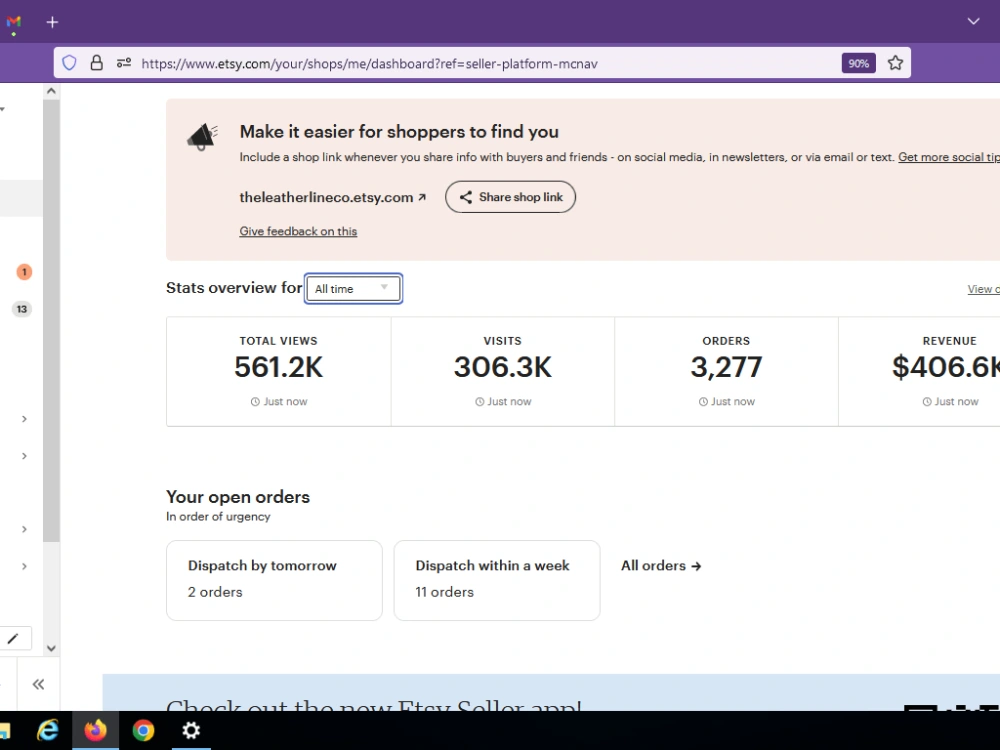The width and height of the screenshot is (1000, 750).
Task: Click Make it easier for shoppers heading
Action: 399,131
